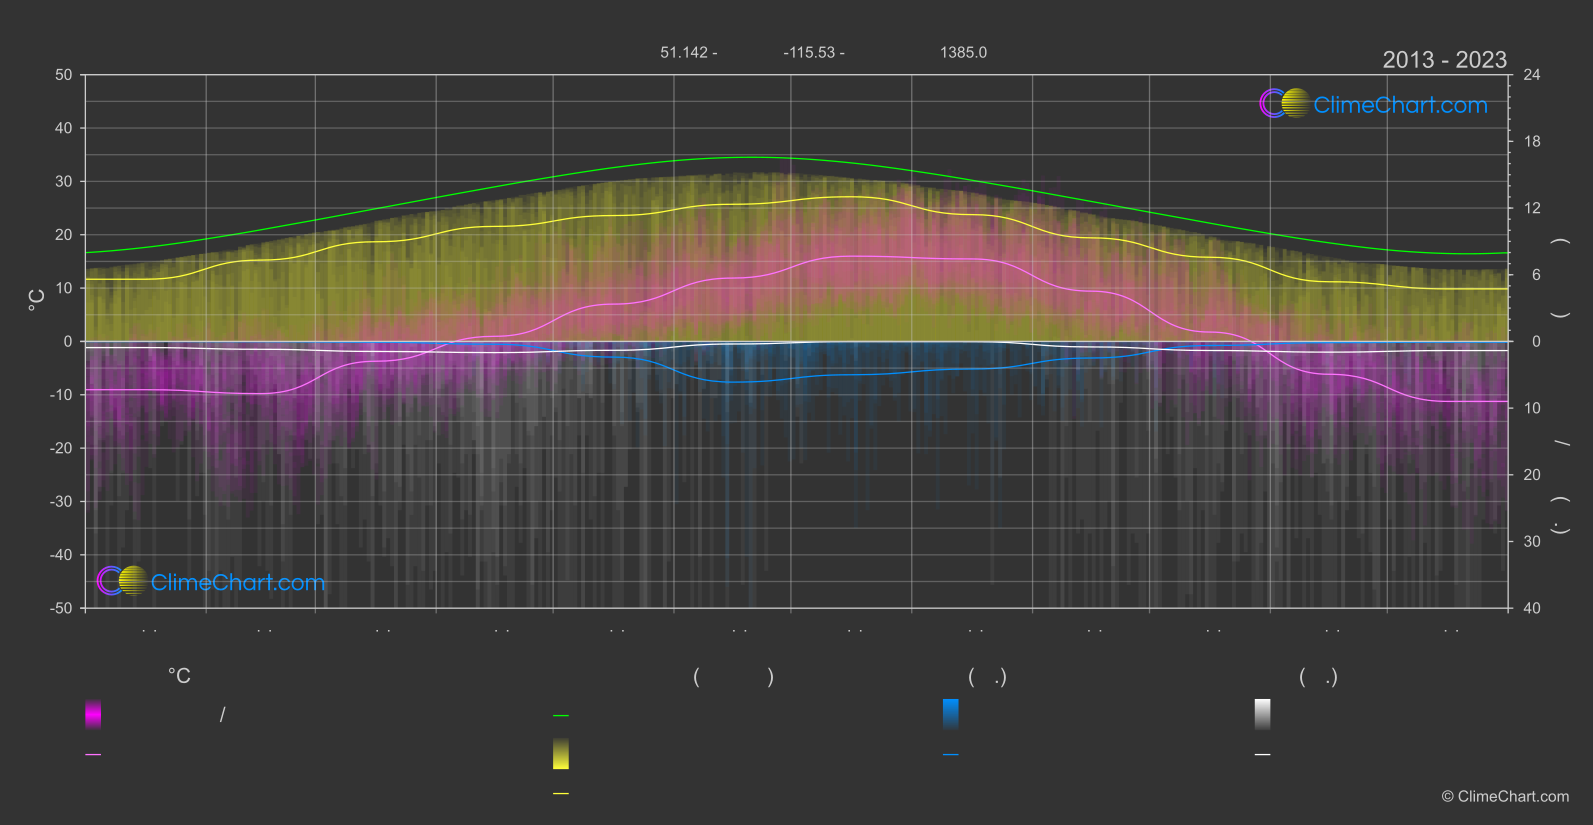Open the ClimeChart.com text link bottom left

[x=238, y=583]
